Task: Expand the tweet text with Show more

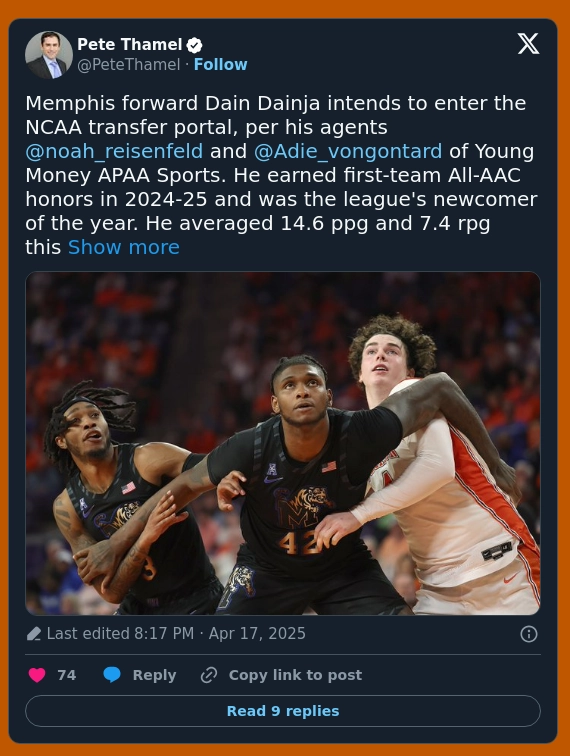Action: coord(123,247)
